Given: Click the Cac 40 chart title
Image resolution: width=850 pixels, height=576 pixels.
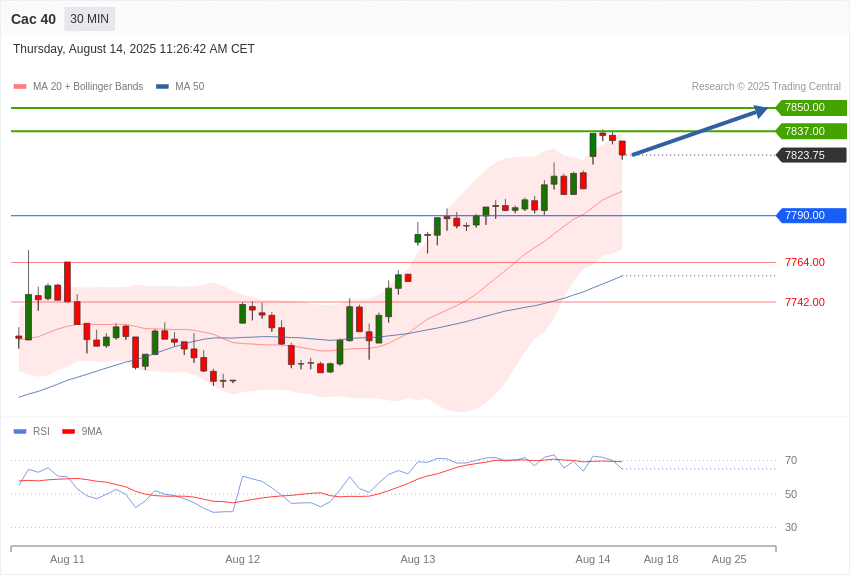Looking at the screenshot, I should (34, 20).
